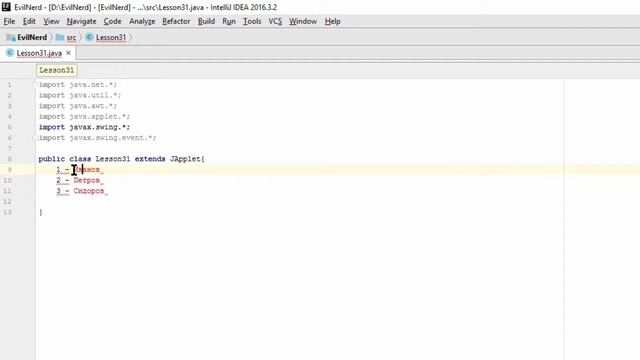
Task: Open the Edit menu
Action: coord(29,21)
